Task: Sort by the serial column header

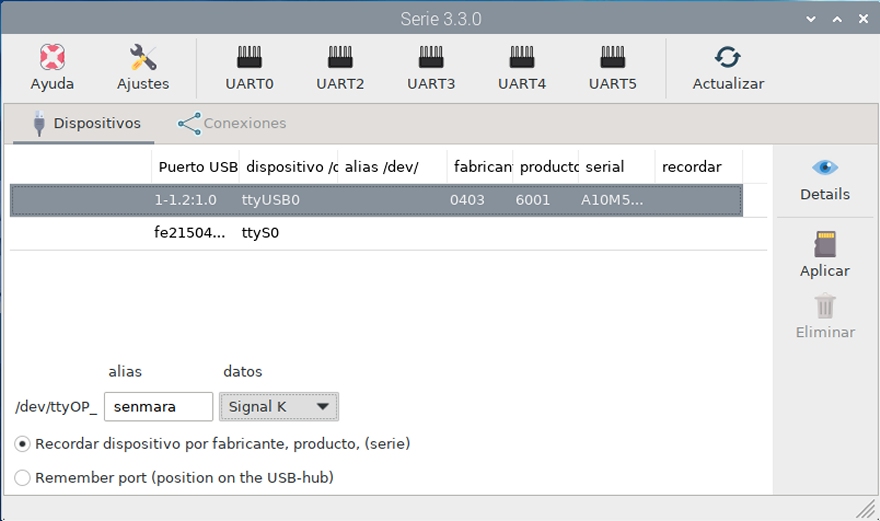Action: pos(617,167)
